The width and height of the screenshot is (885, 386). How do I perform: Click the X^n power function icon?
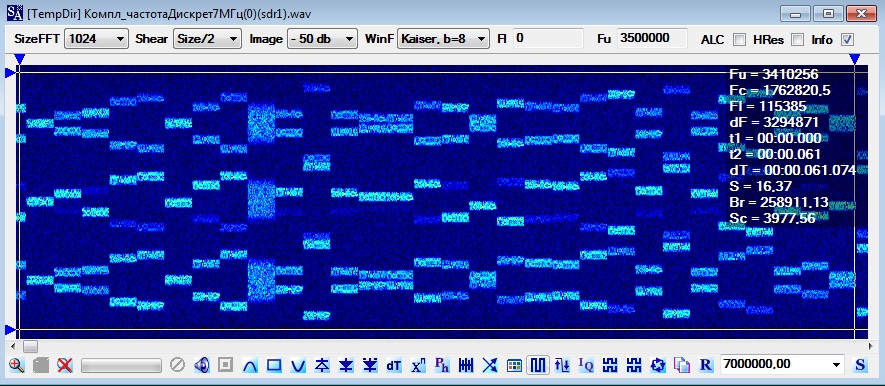(x=418, y=365)
